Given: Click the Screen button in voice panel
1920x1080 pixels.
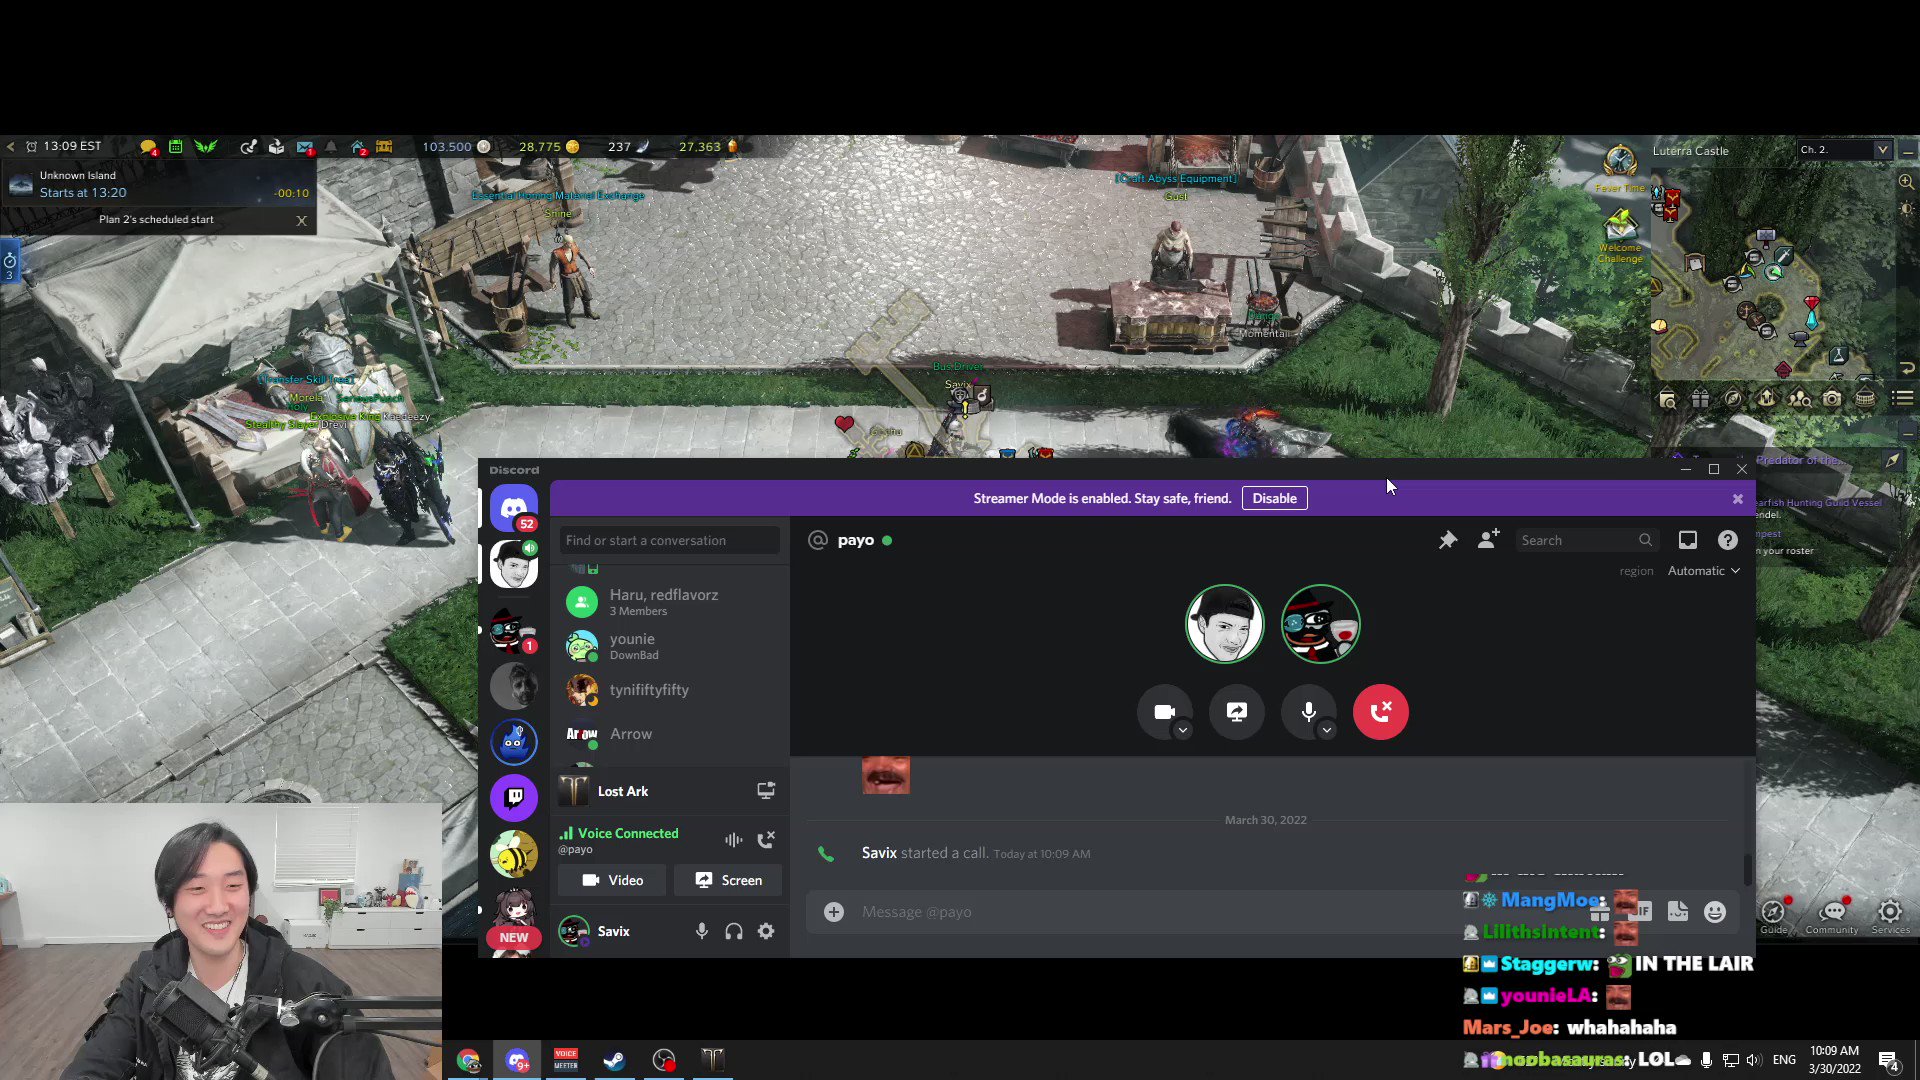Looking at the screenshot, I should pyautogui.click(x=728, y=880).
